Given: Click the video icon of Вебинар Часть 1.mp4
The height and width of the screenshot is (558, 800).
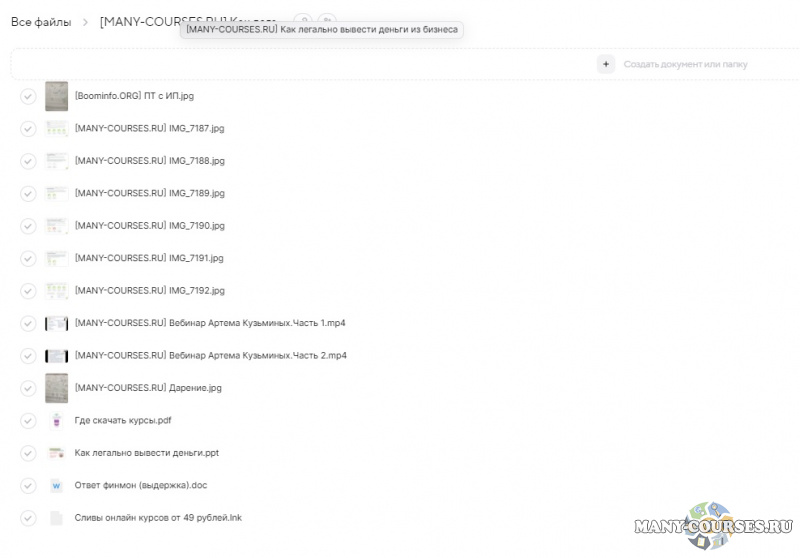Looking at the screenshot, I should coord(56,323).
